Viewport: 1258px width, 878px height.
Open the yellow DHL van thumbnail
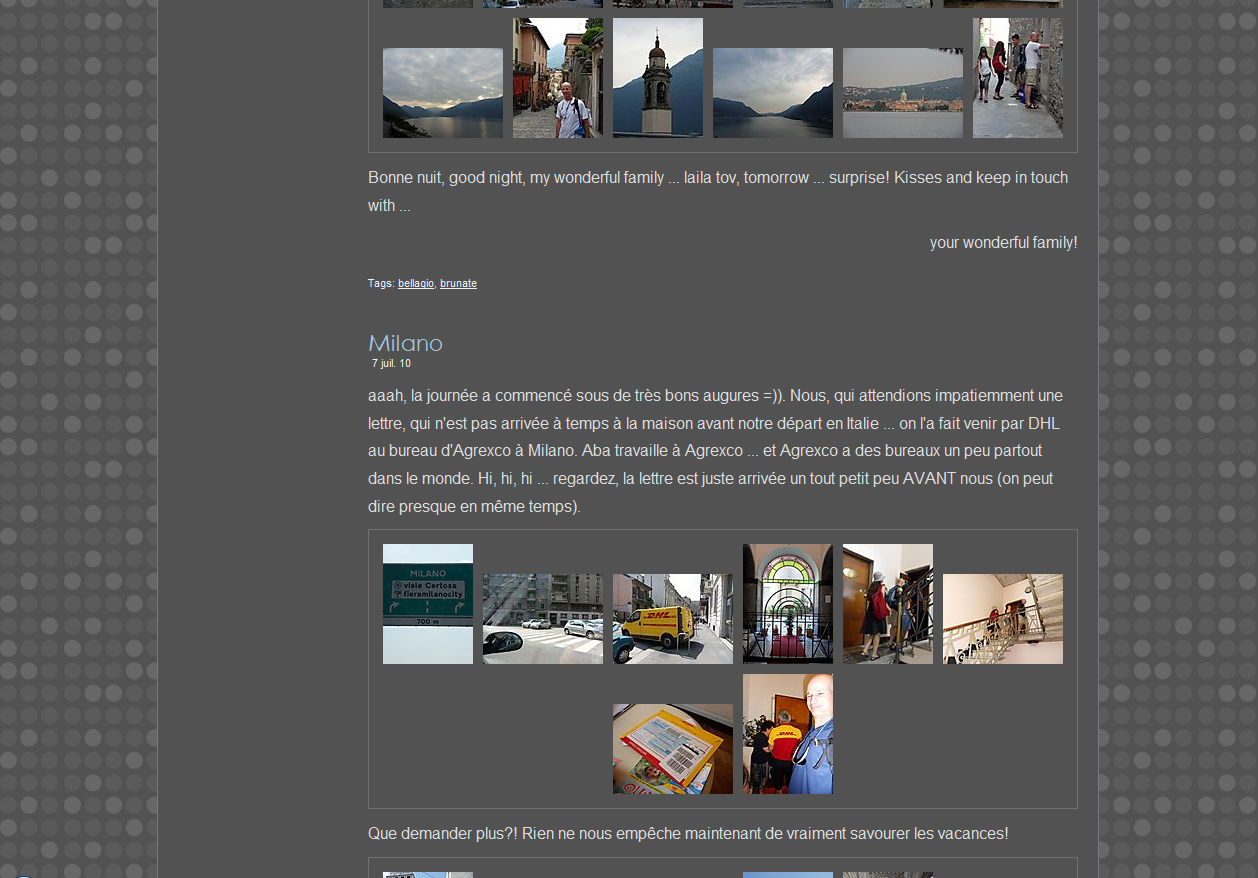pos(672,619)
